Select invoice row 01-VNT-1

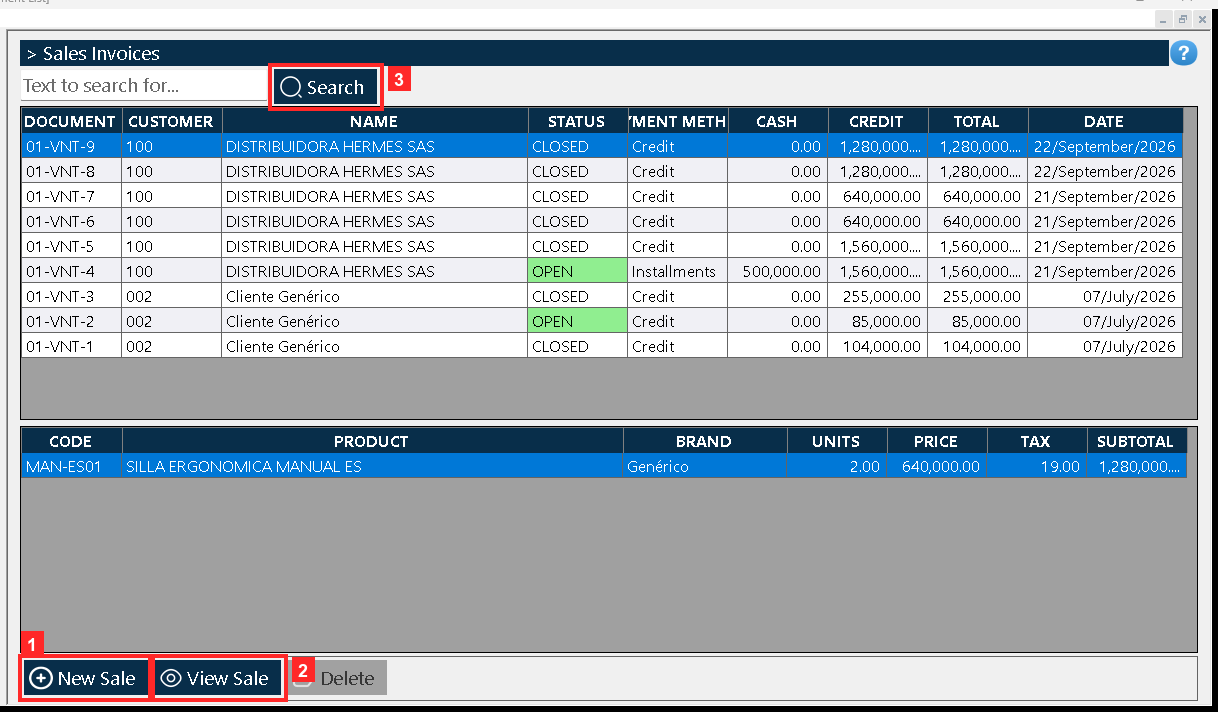point(601,346)
